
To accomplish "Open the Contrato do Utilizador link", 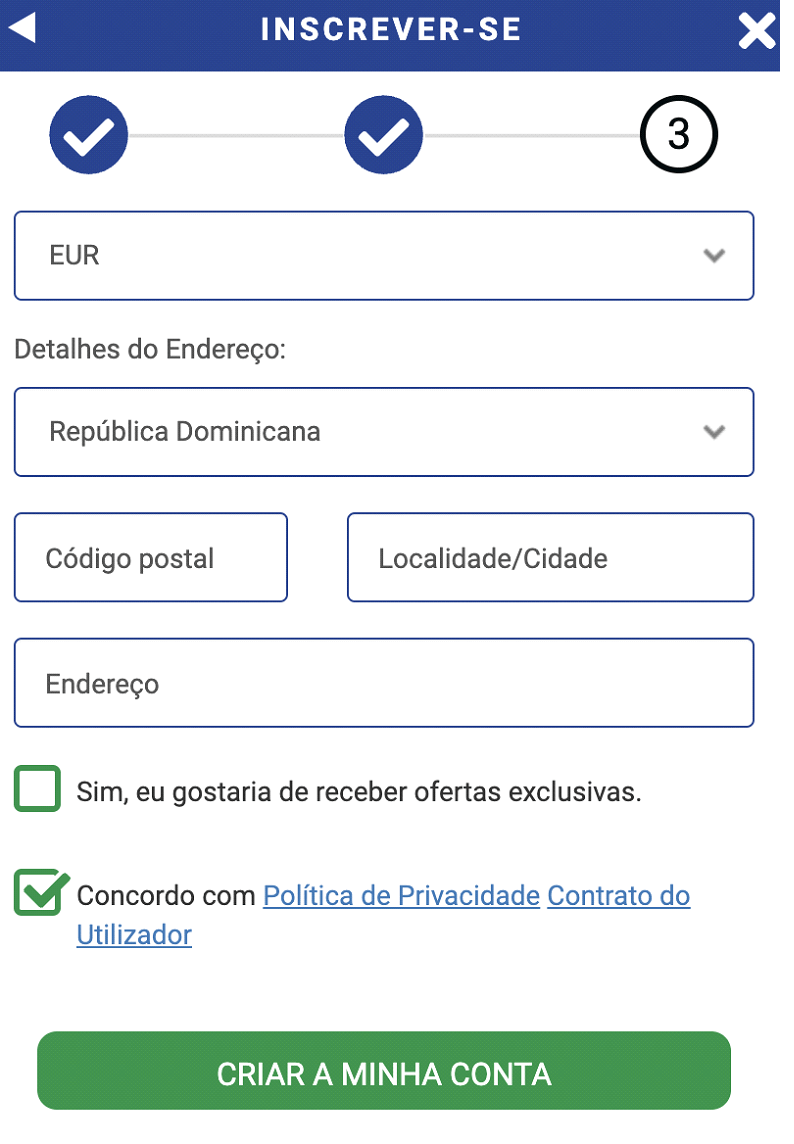I will [619, 896].
